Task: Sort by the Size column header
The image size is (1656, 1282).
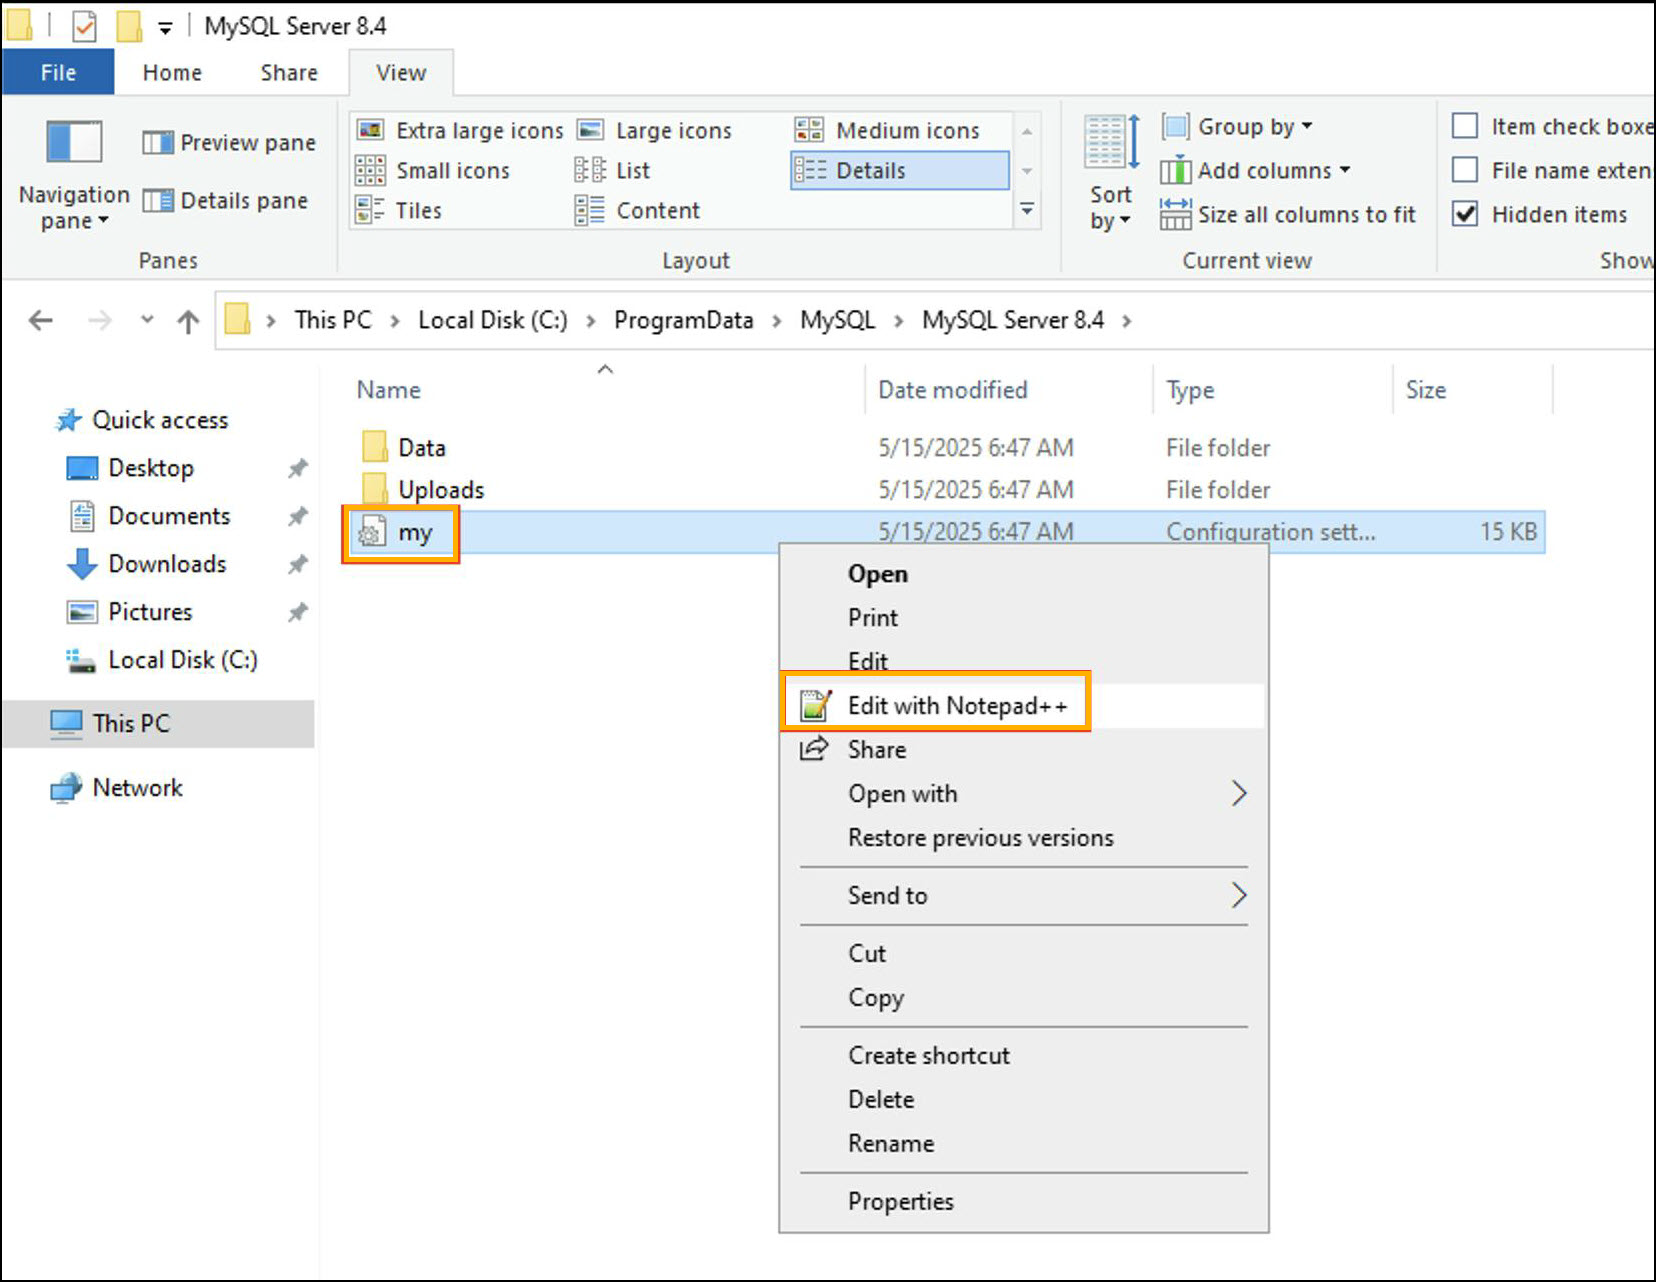Action: [1426, 390]
